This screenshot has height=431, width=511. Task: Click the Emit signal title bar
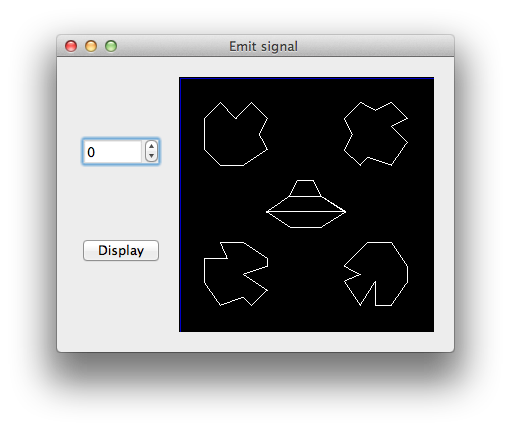coord(263,46)
